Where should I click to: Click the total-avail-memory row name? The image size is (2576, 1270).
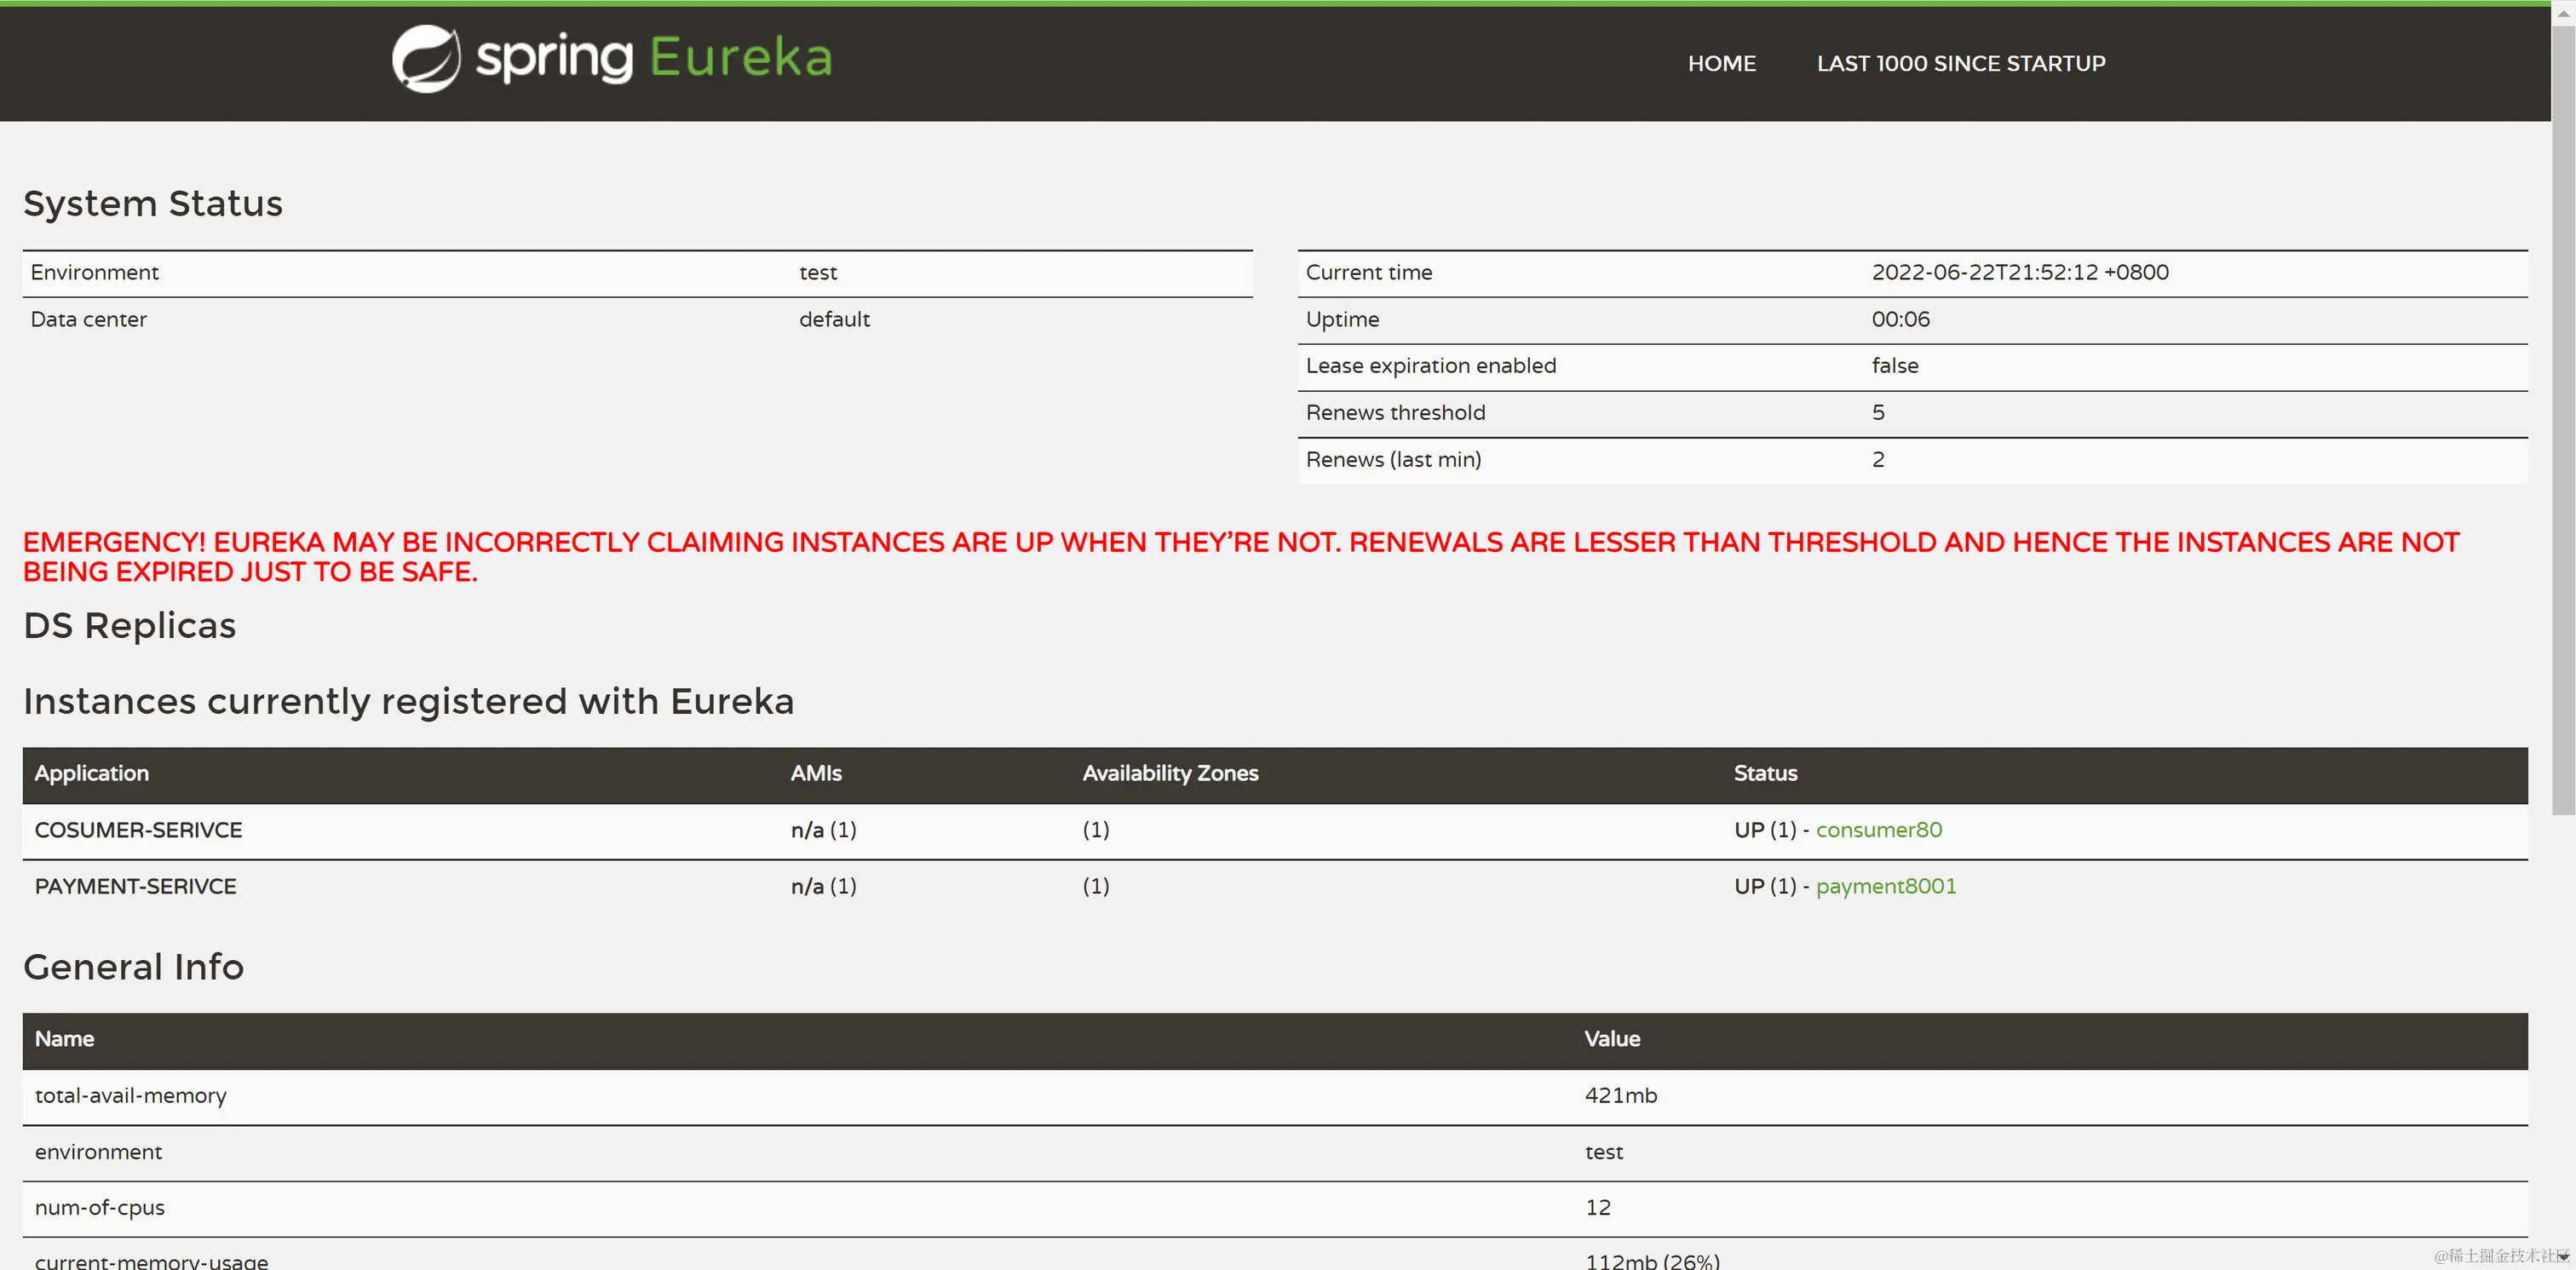131,1095
